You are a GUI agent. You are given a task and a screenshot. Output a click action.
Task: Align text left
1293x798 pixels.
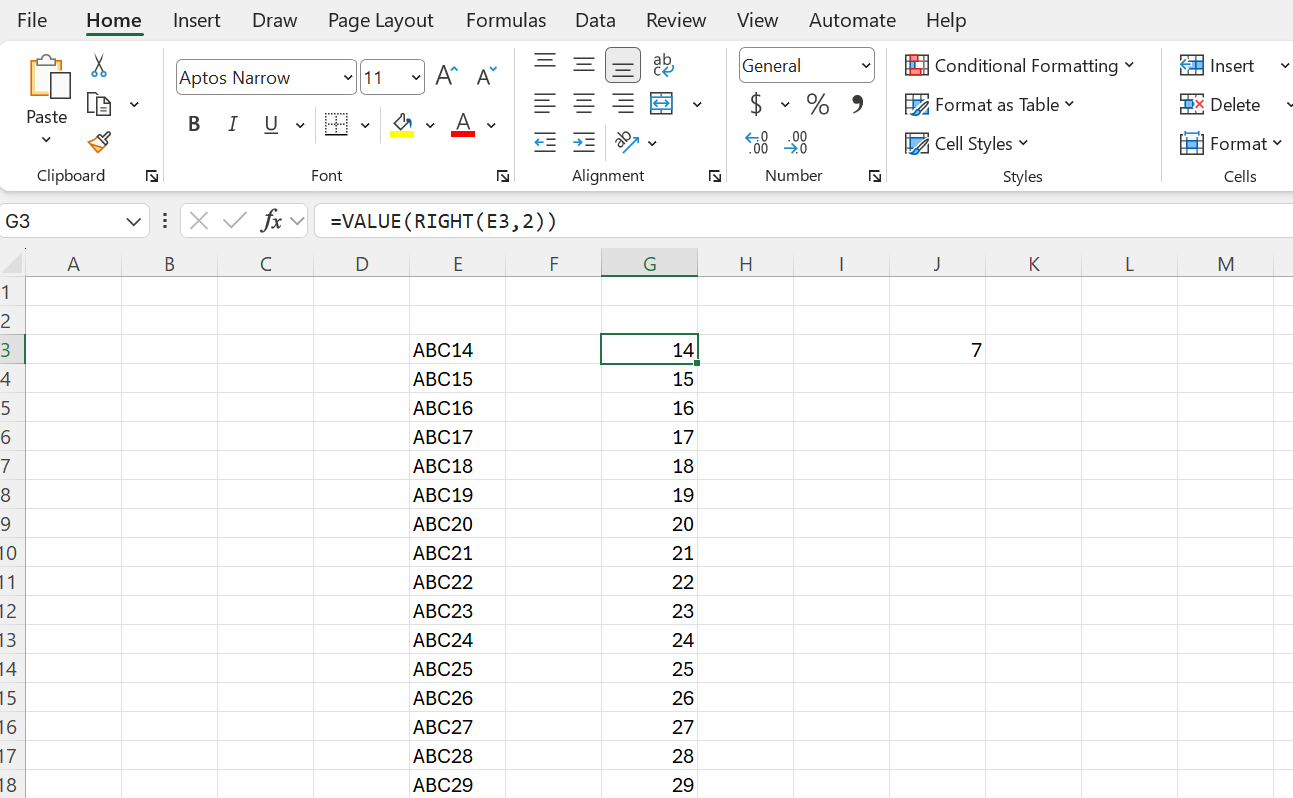tap(545, 103)
